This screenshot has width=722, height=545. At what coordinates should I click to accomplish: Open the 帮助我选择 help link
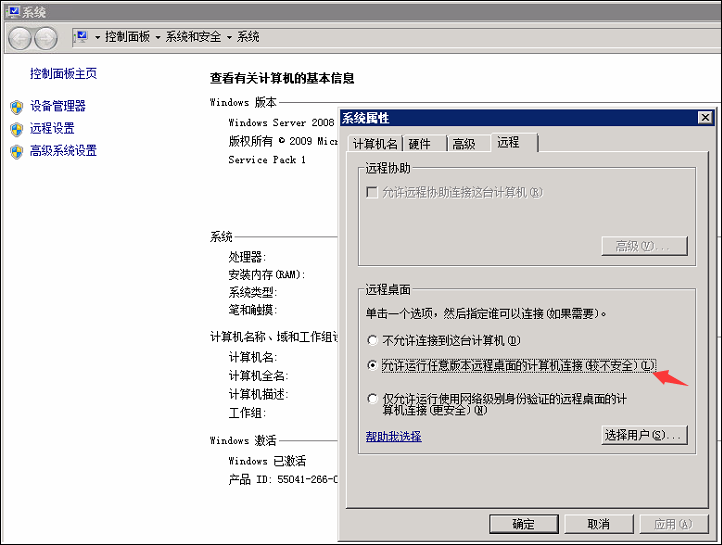[393, 437]
